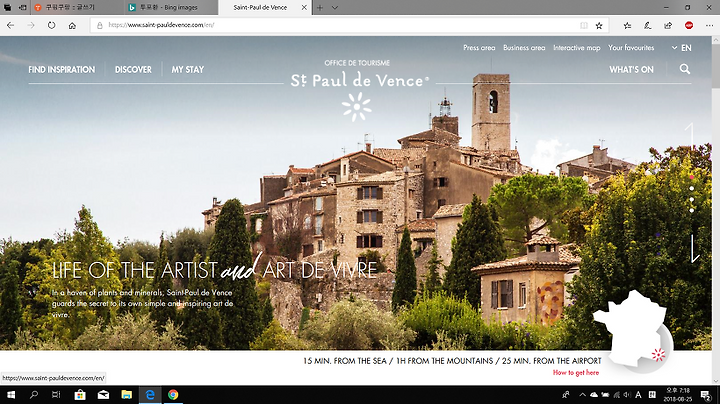Open OneDrive cloud tray icon
720x404 pixels.
click(594, 395)
